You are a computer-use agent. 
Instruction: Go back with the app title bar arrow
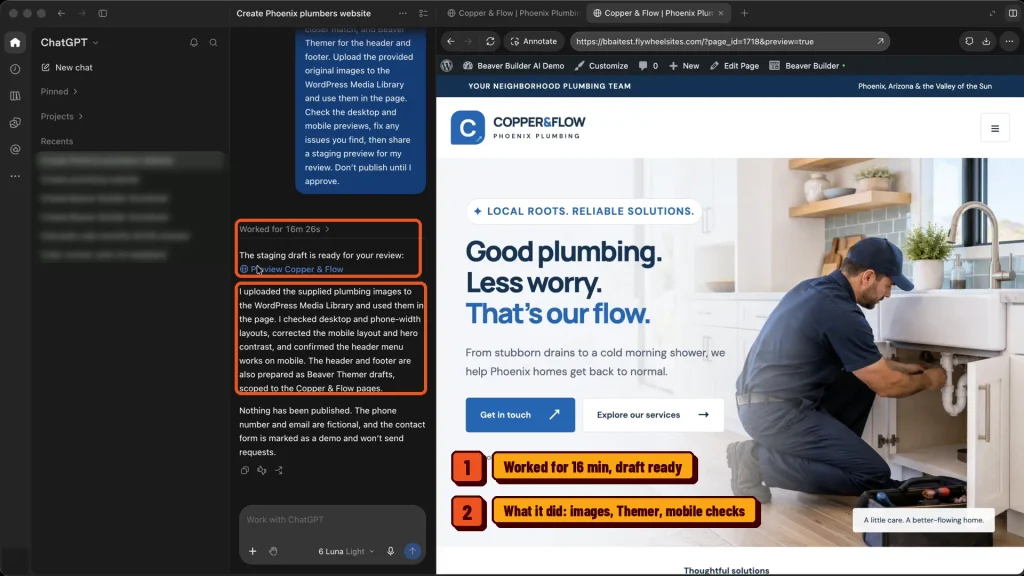tap(61, 13)
